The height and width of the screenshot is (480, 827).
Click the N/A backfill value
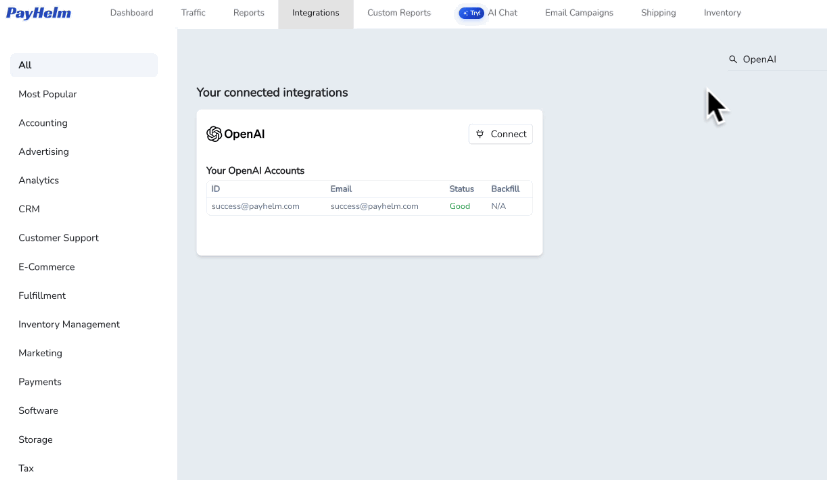pos(498,206)
